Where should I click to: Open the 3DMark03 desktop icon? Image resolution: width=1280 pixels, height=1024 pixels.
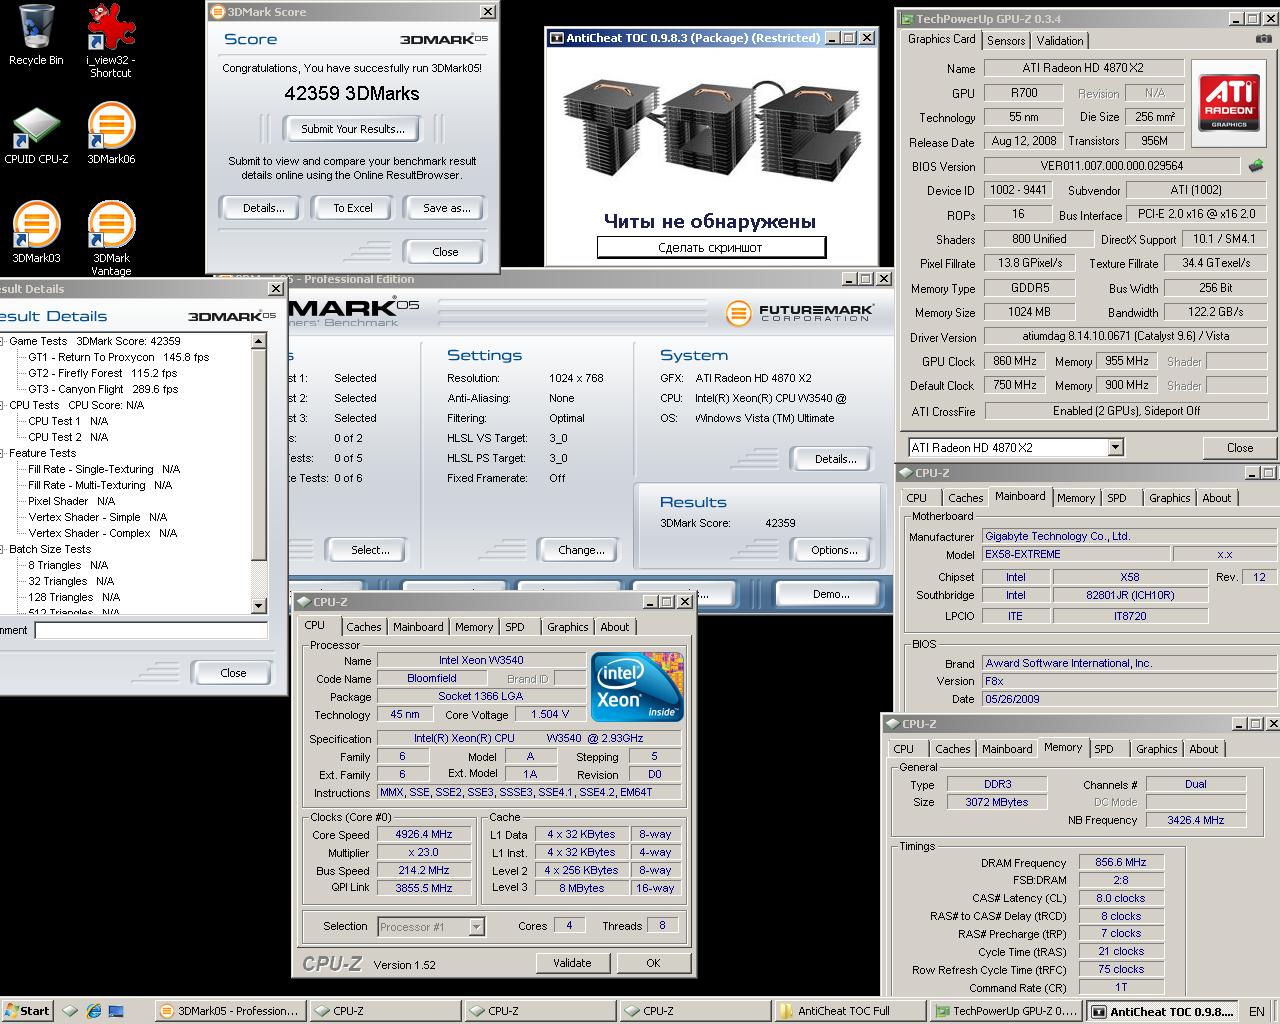point(36,232)
